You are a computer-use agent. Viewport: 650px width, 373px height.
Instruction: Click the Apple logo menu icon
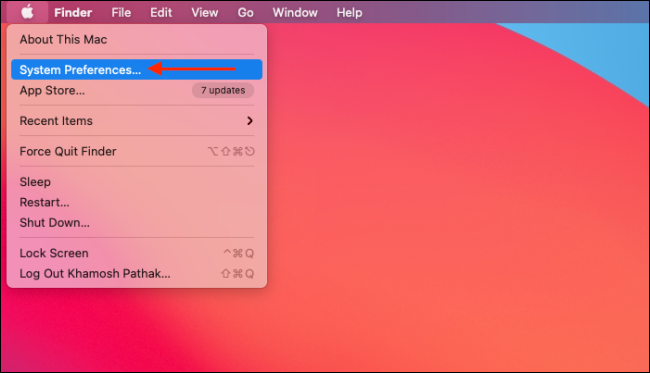[x=27, y=12]
